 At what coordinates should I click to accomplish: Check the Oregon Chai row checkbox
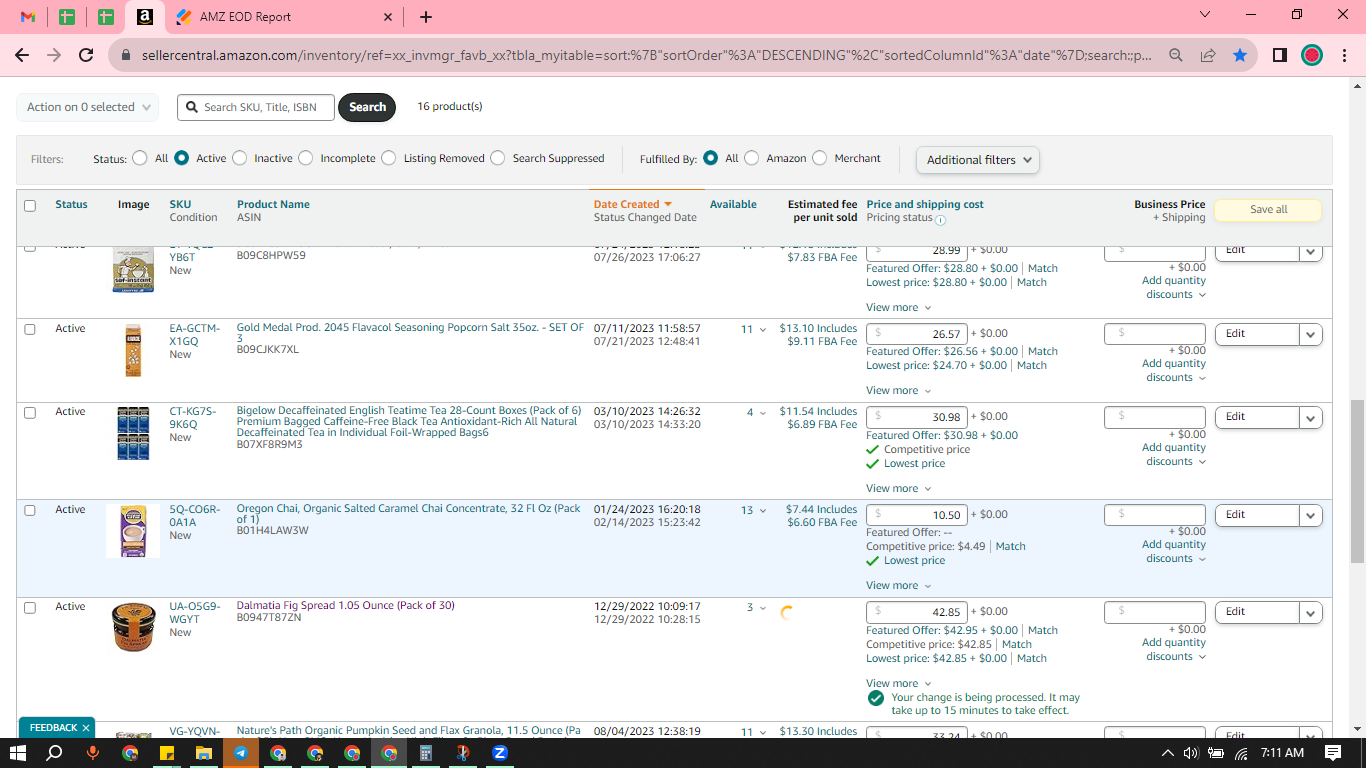pyautogui.click(x=30, y=510)
